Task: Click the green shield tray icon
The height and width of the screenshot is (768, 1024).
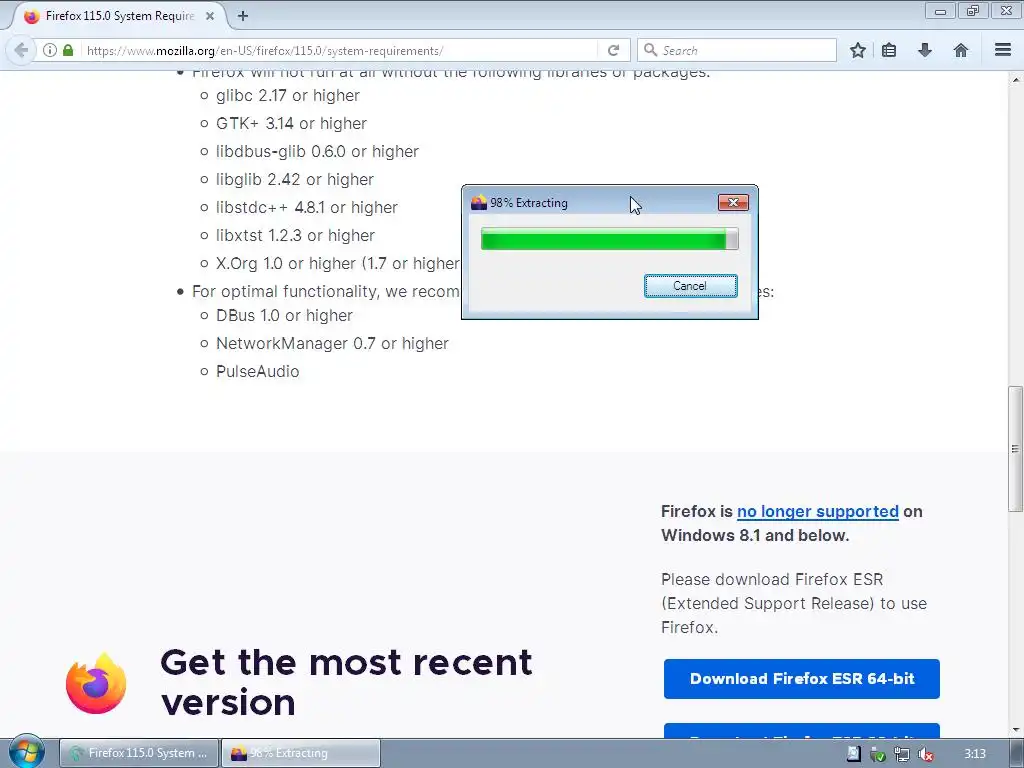Action: (878, 754)
